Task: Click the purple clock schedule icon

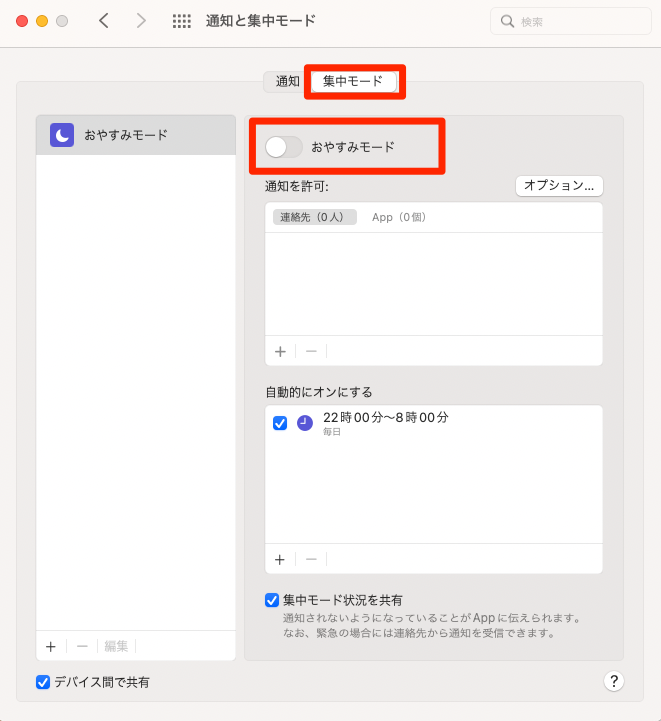Action: pyautogui.click(x=305, y=423)
